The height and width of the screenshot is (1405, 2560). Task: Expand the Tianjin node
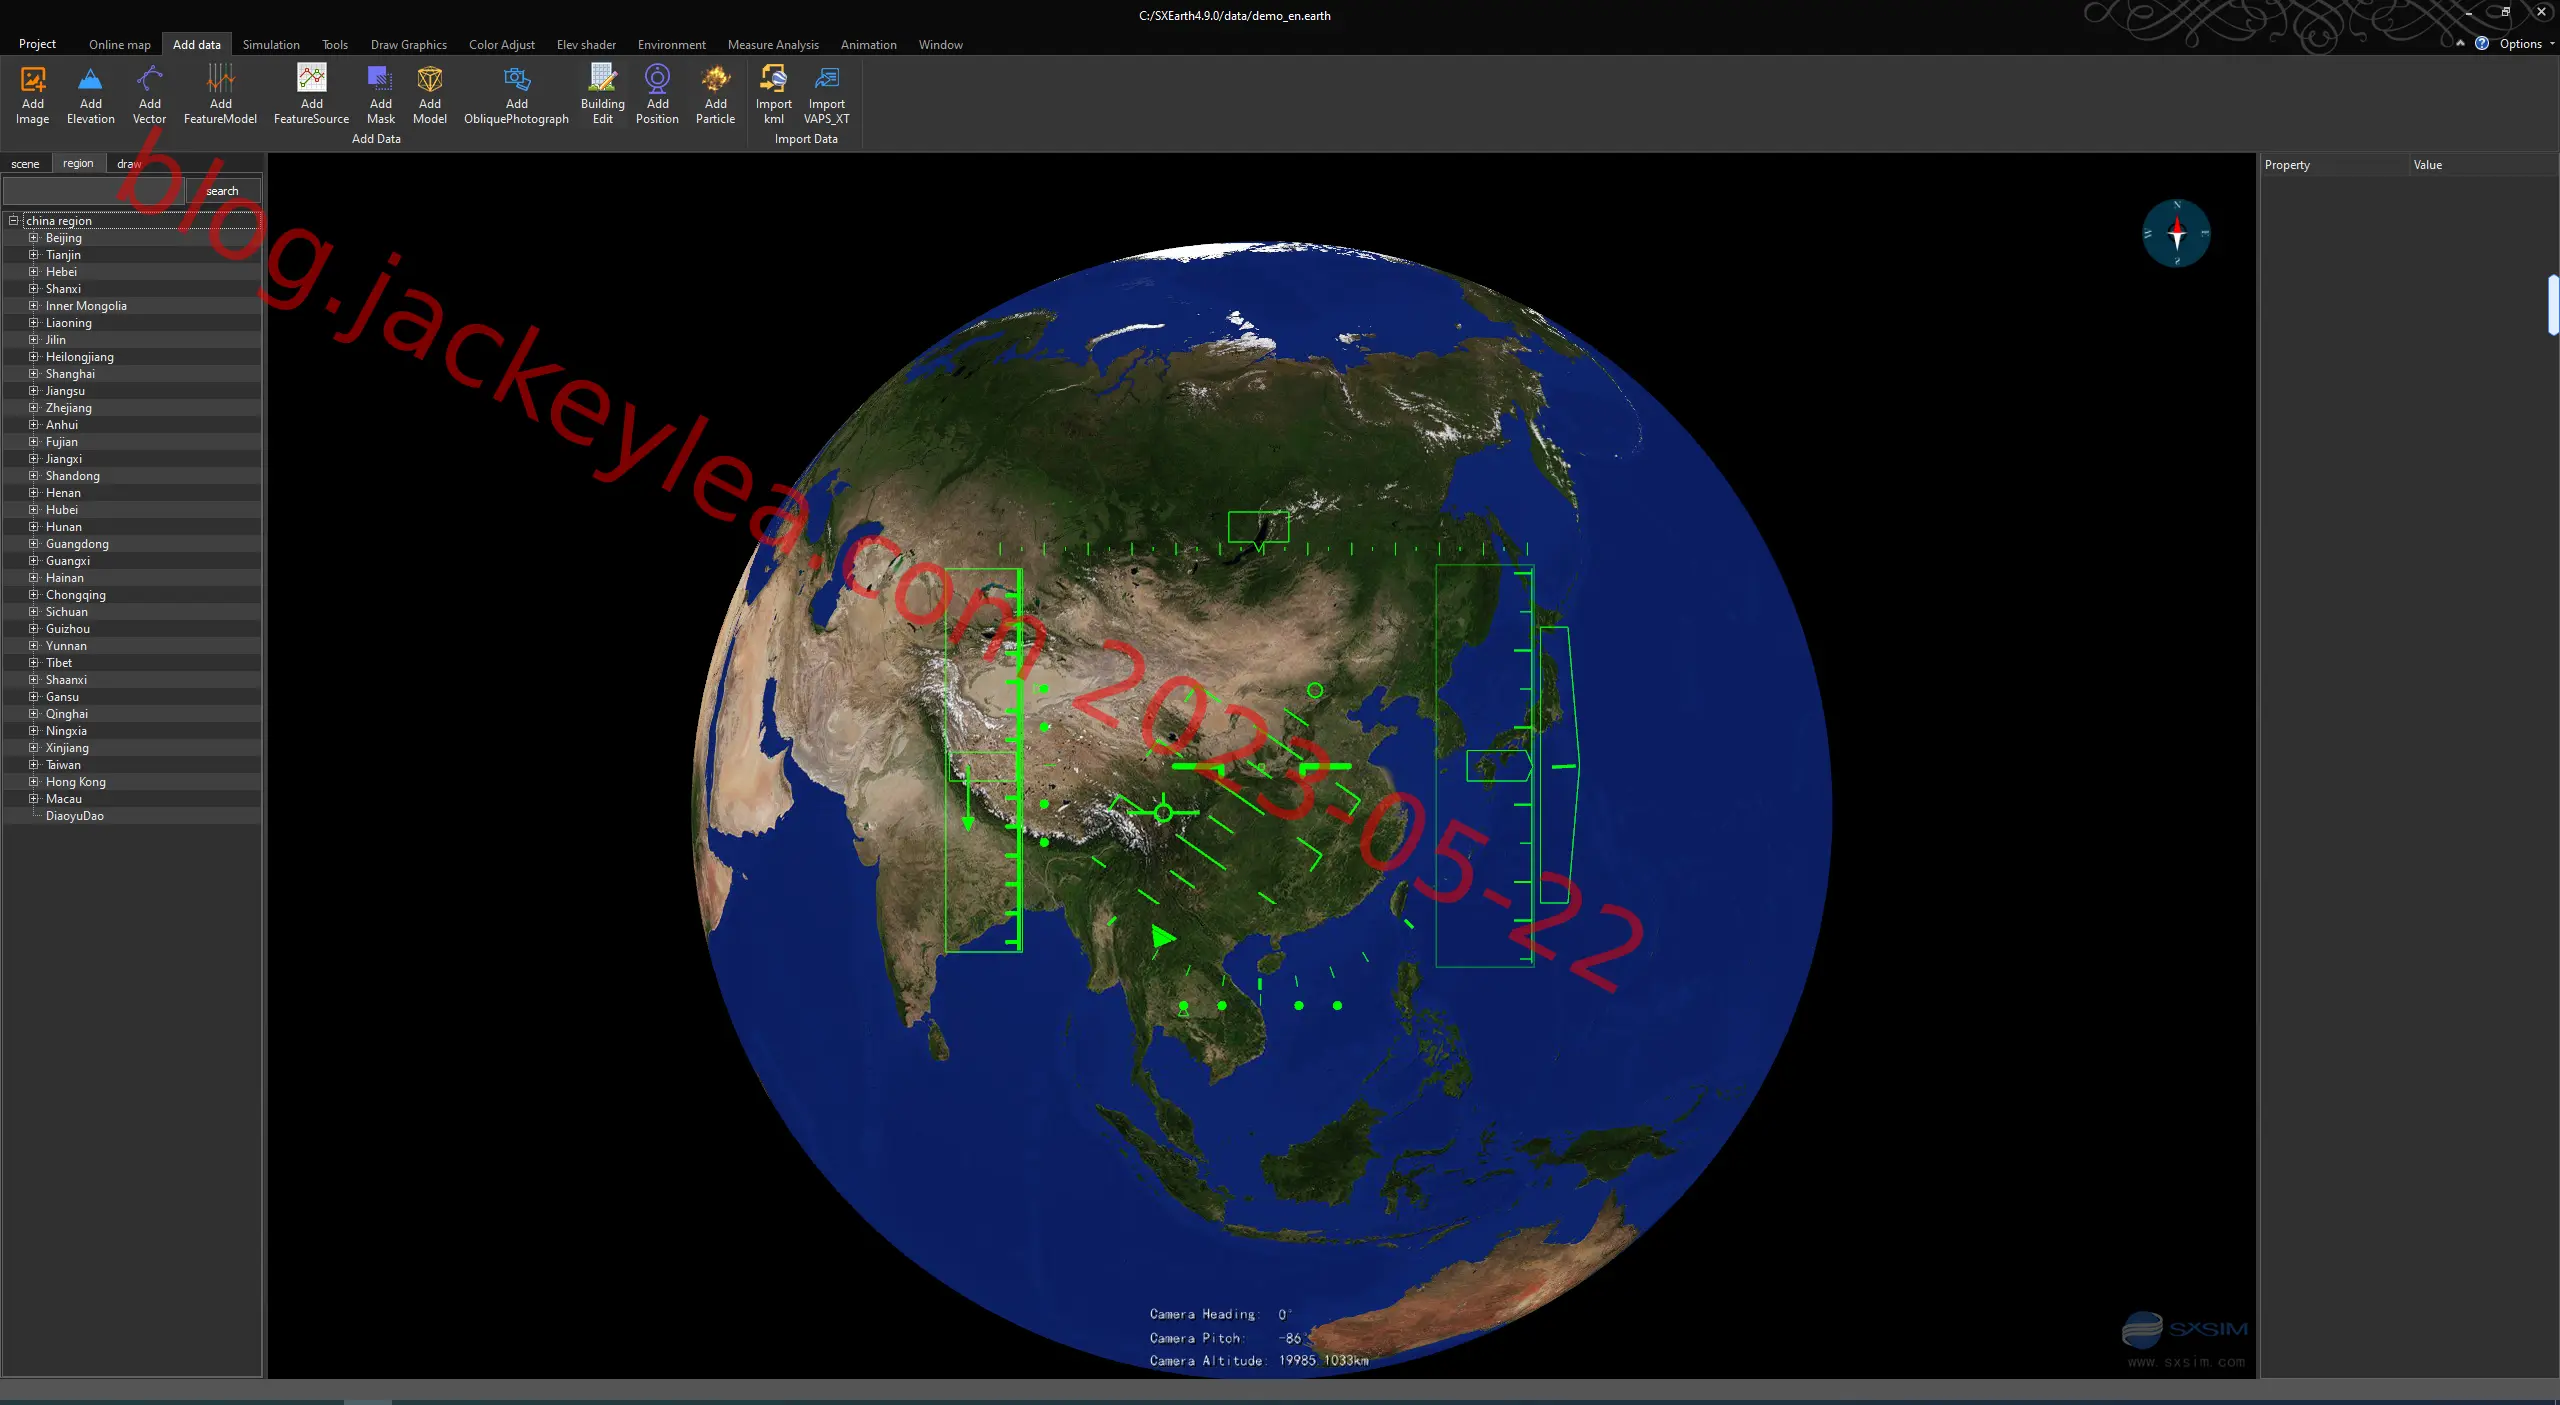click(x=33, y=254)
